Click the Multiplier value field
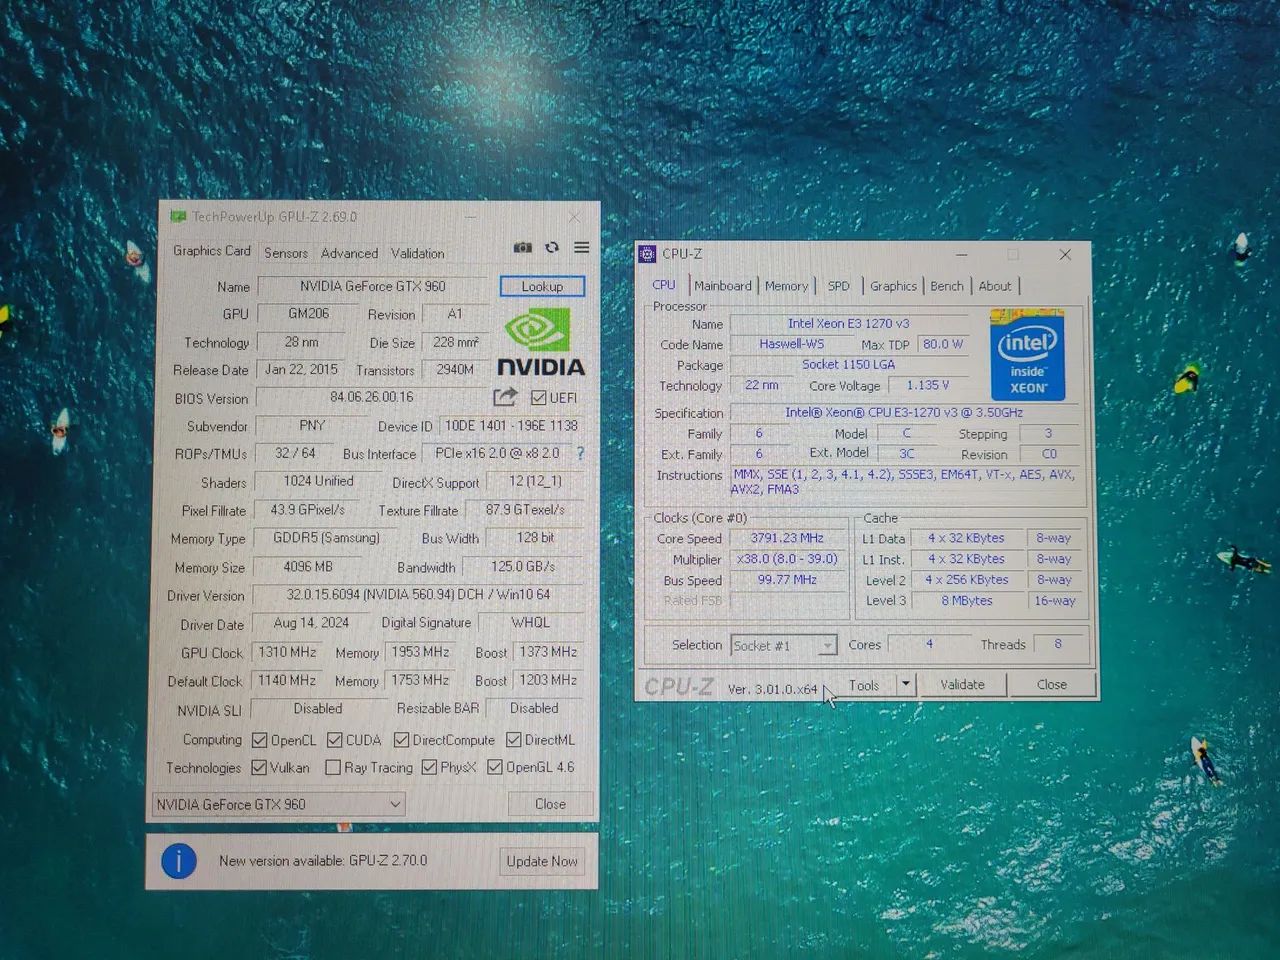 coord(787,559)
